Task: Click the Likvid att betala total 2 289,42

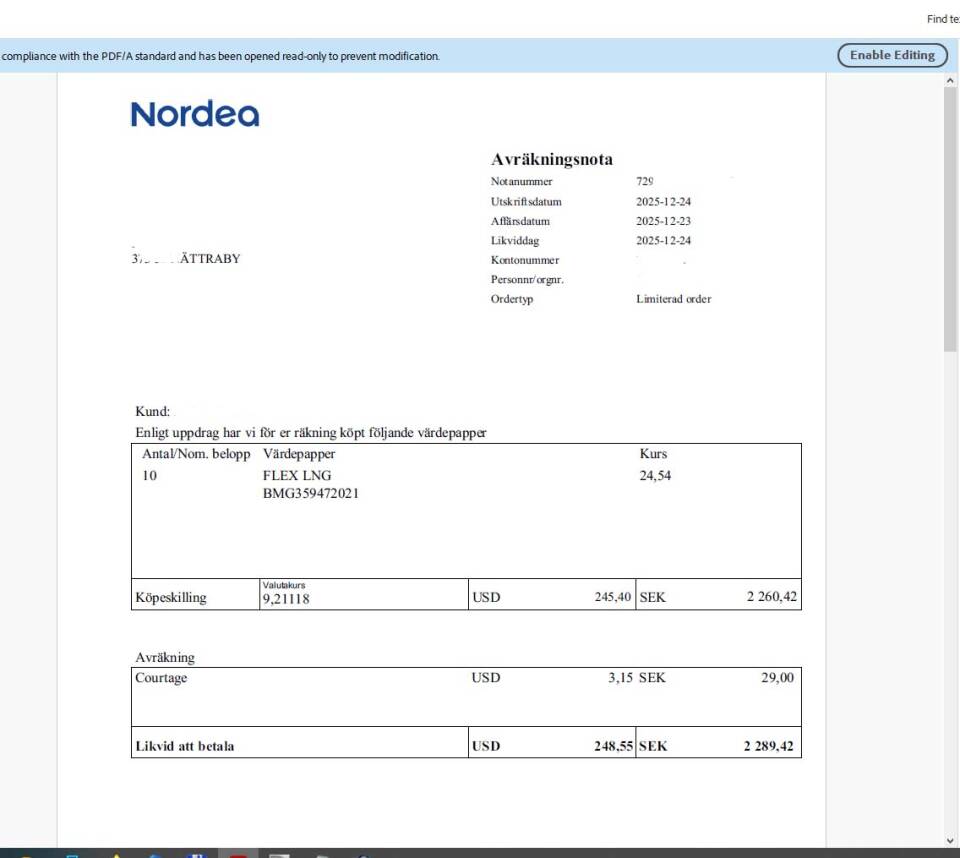Action: coord(768,746)
